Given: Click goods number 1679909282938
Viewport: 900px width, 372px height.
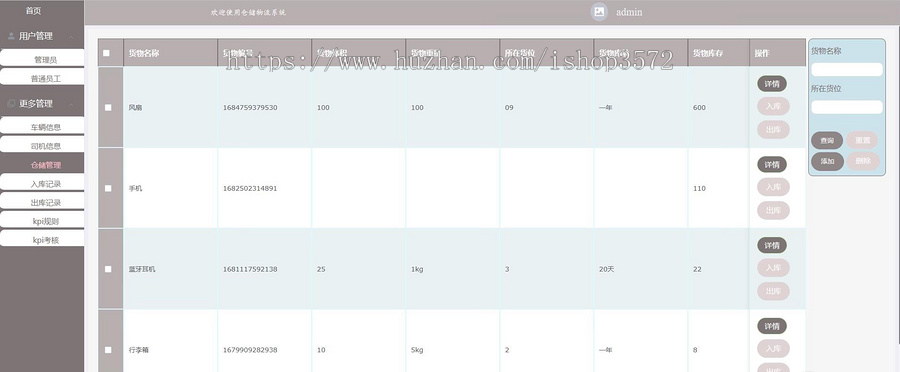Looking at the screenshot, I should (250, 350).
